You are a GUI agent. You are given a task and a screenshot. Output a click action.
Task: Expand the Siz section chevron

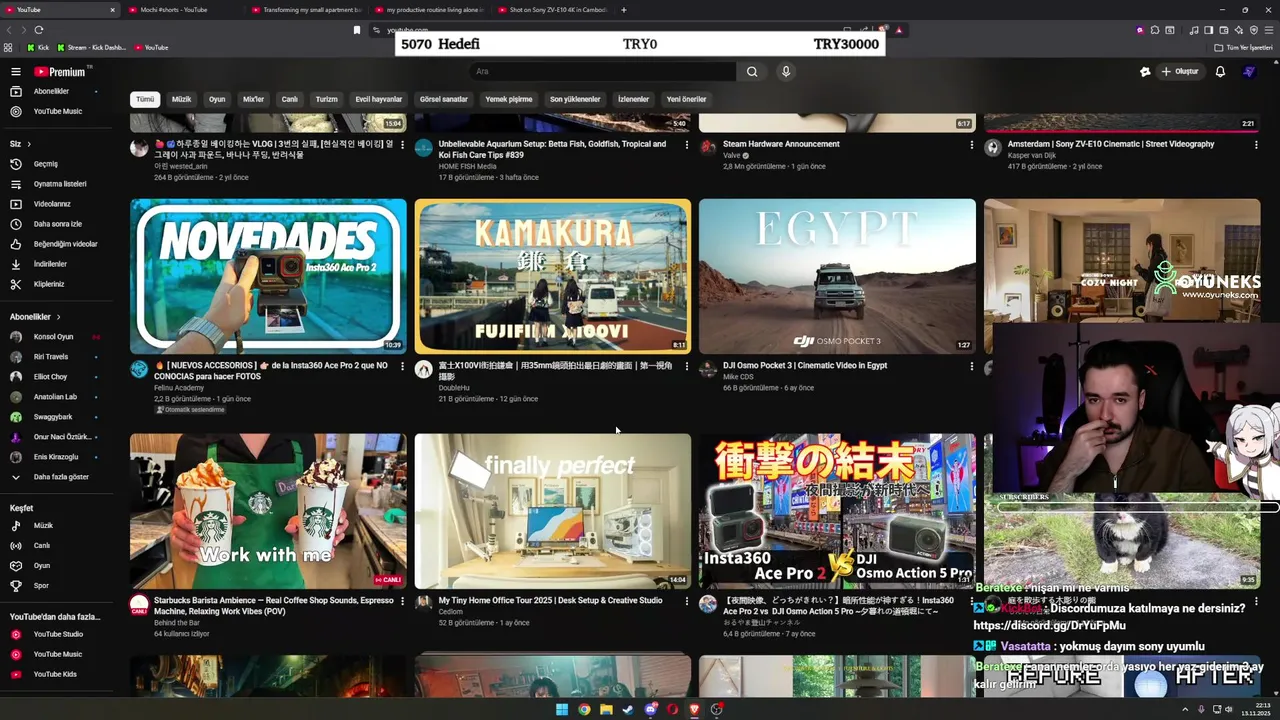coord(28,144)
